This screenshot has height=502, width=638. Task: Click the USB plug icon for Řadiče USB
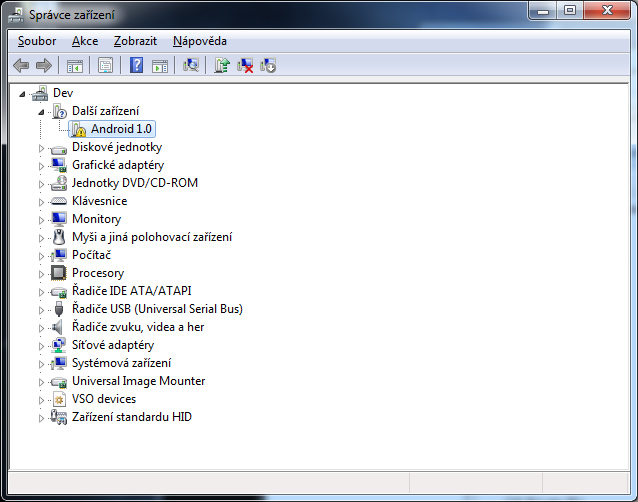[59, 309]
